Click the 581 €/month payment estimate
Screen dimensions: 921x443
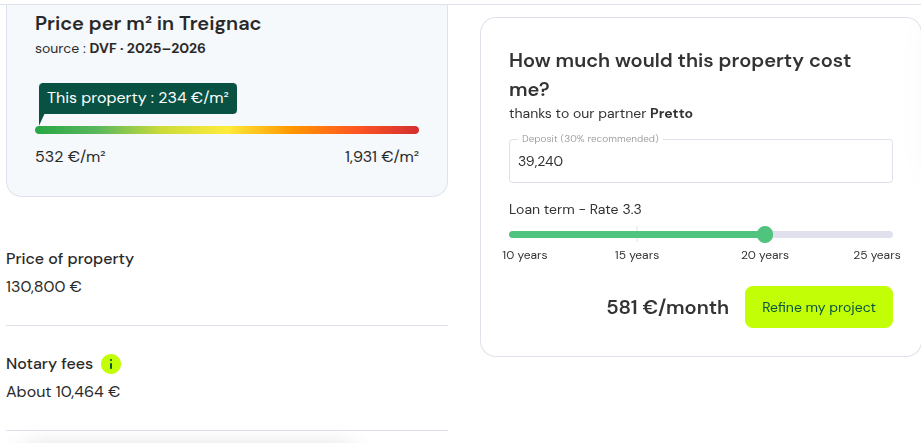668,307
